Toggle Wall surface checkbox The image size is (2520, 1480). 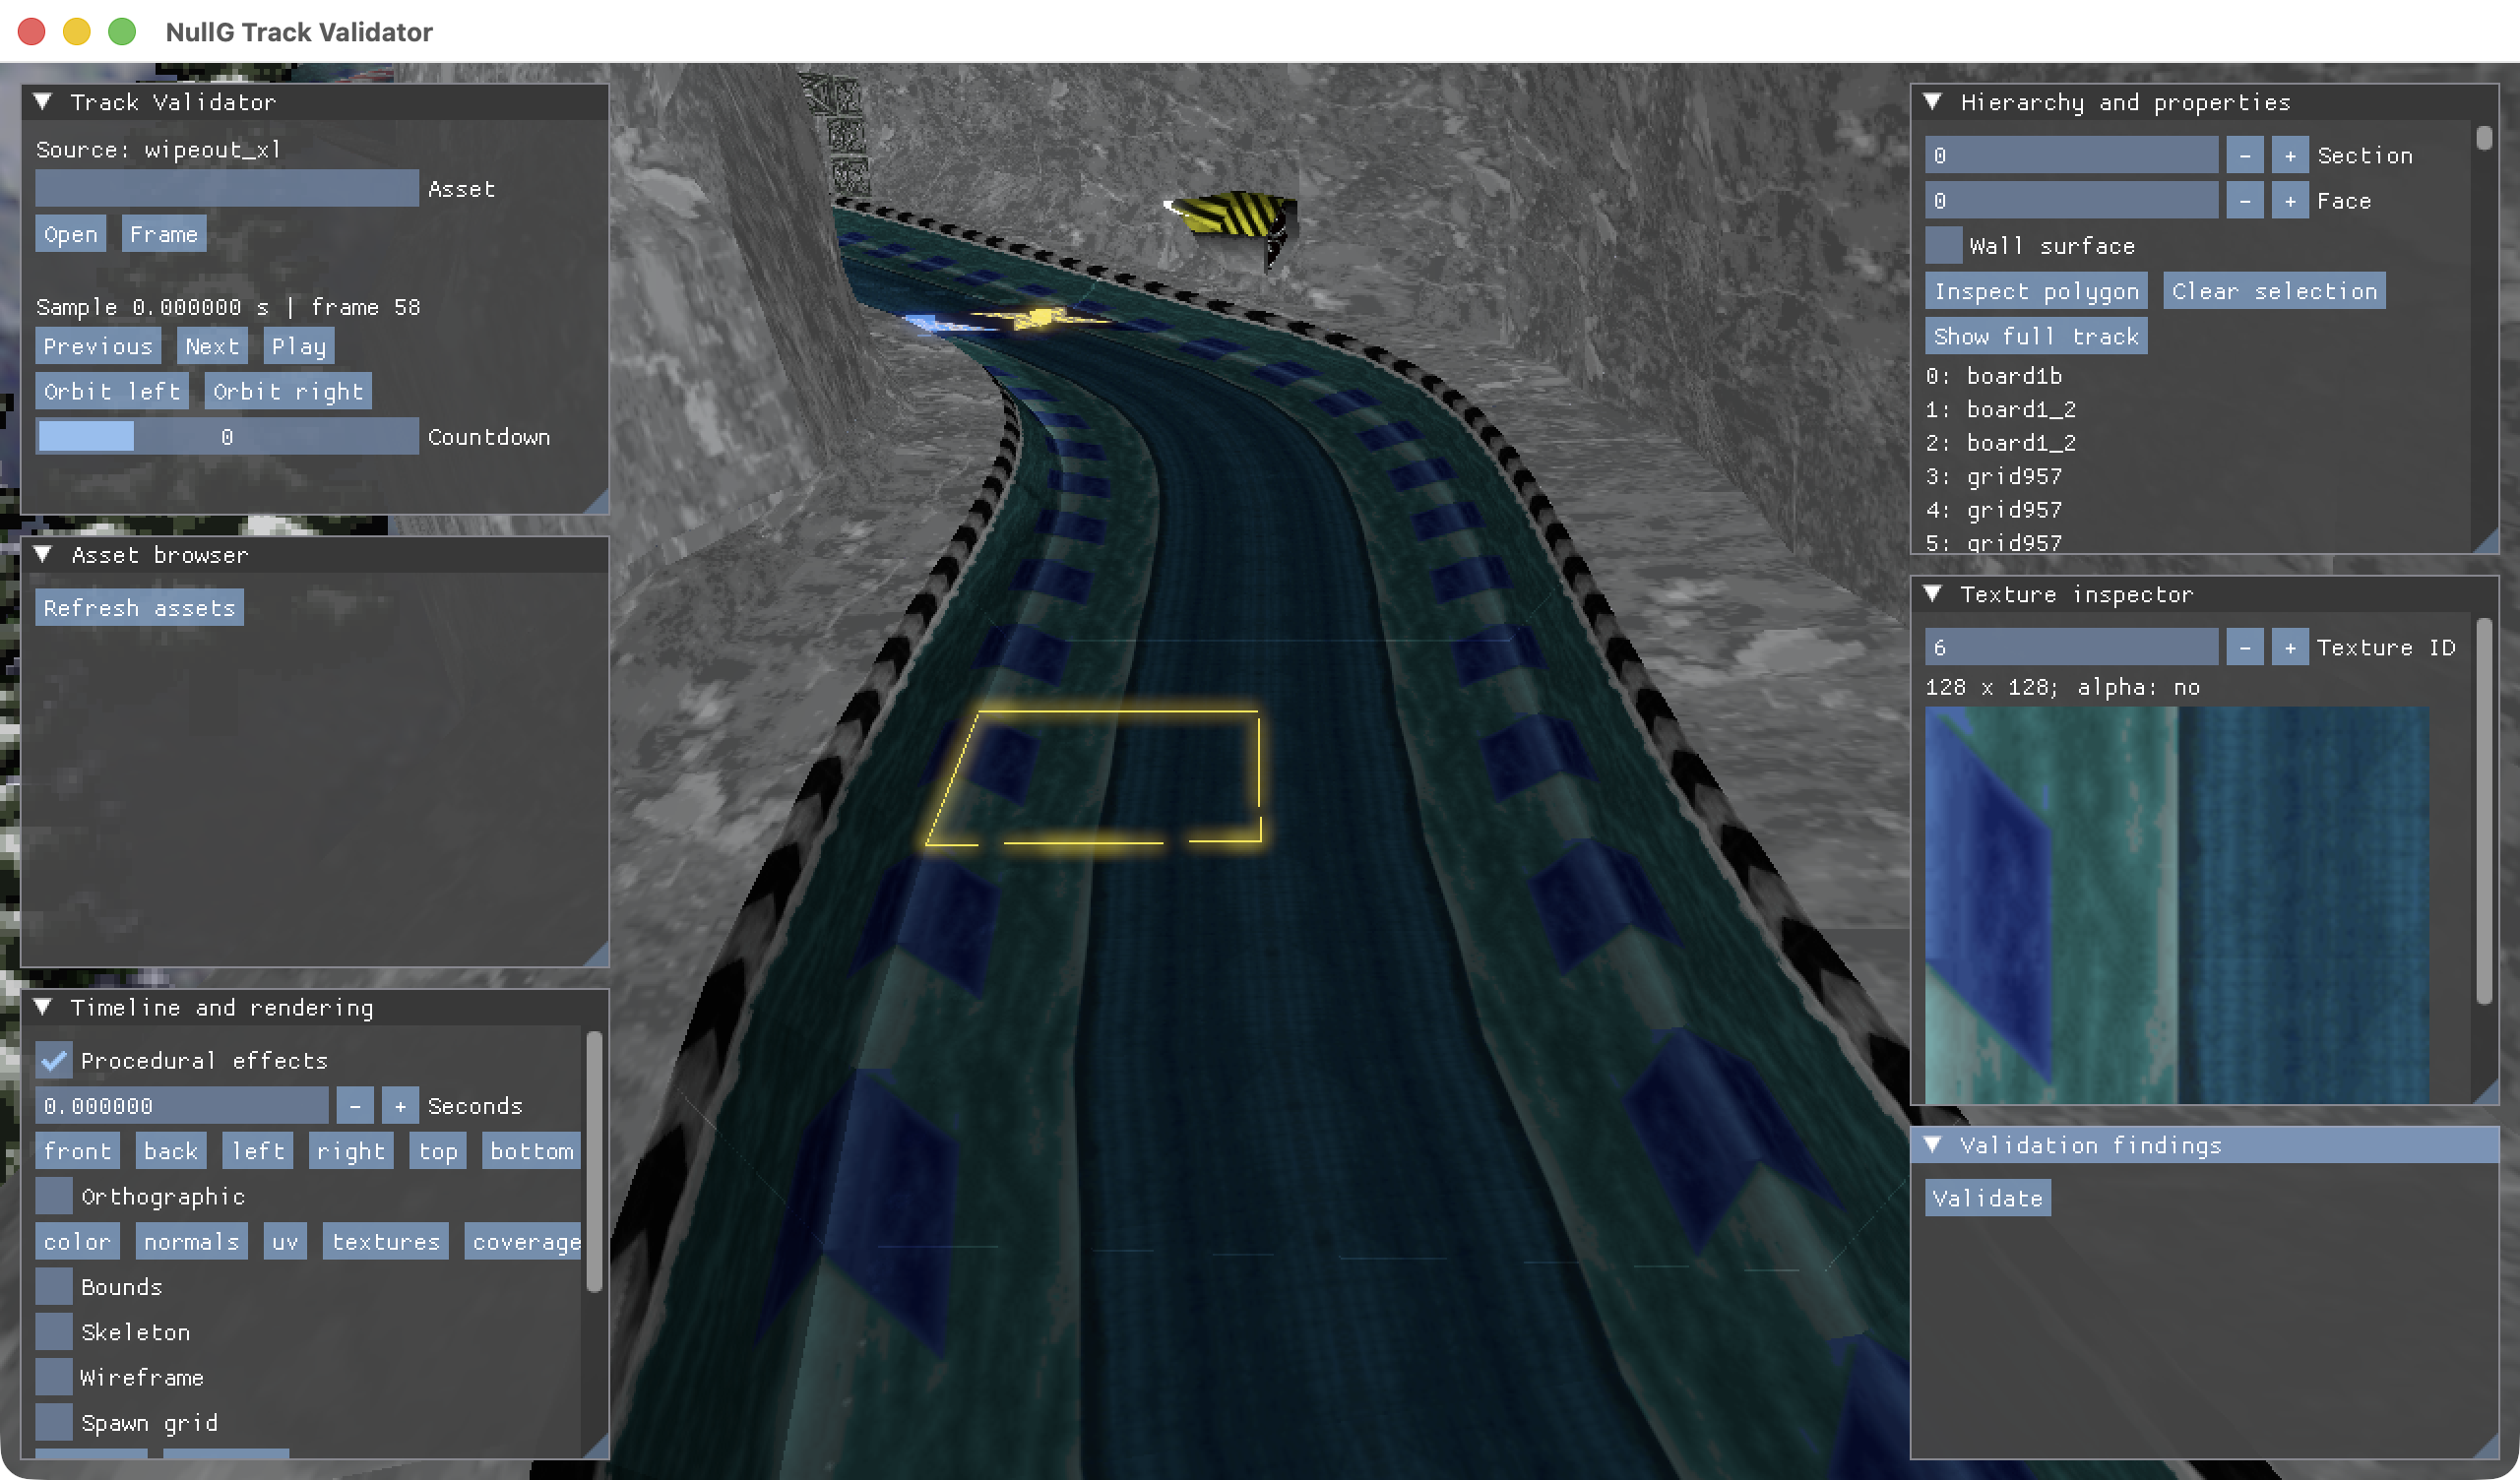[x=1944, y=246]
